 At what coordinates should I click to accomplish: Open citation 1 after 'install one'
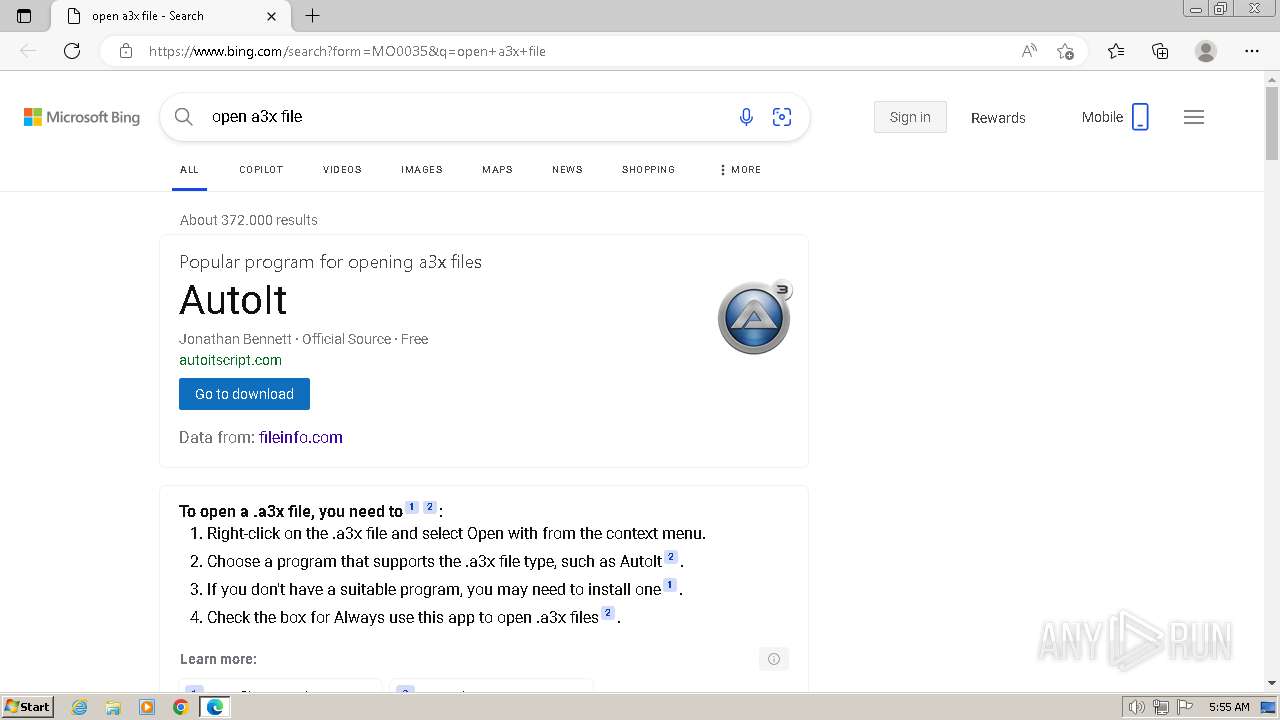tap(670, 585)
